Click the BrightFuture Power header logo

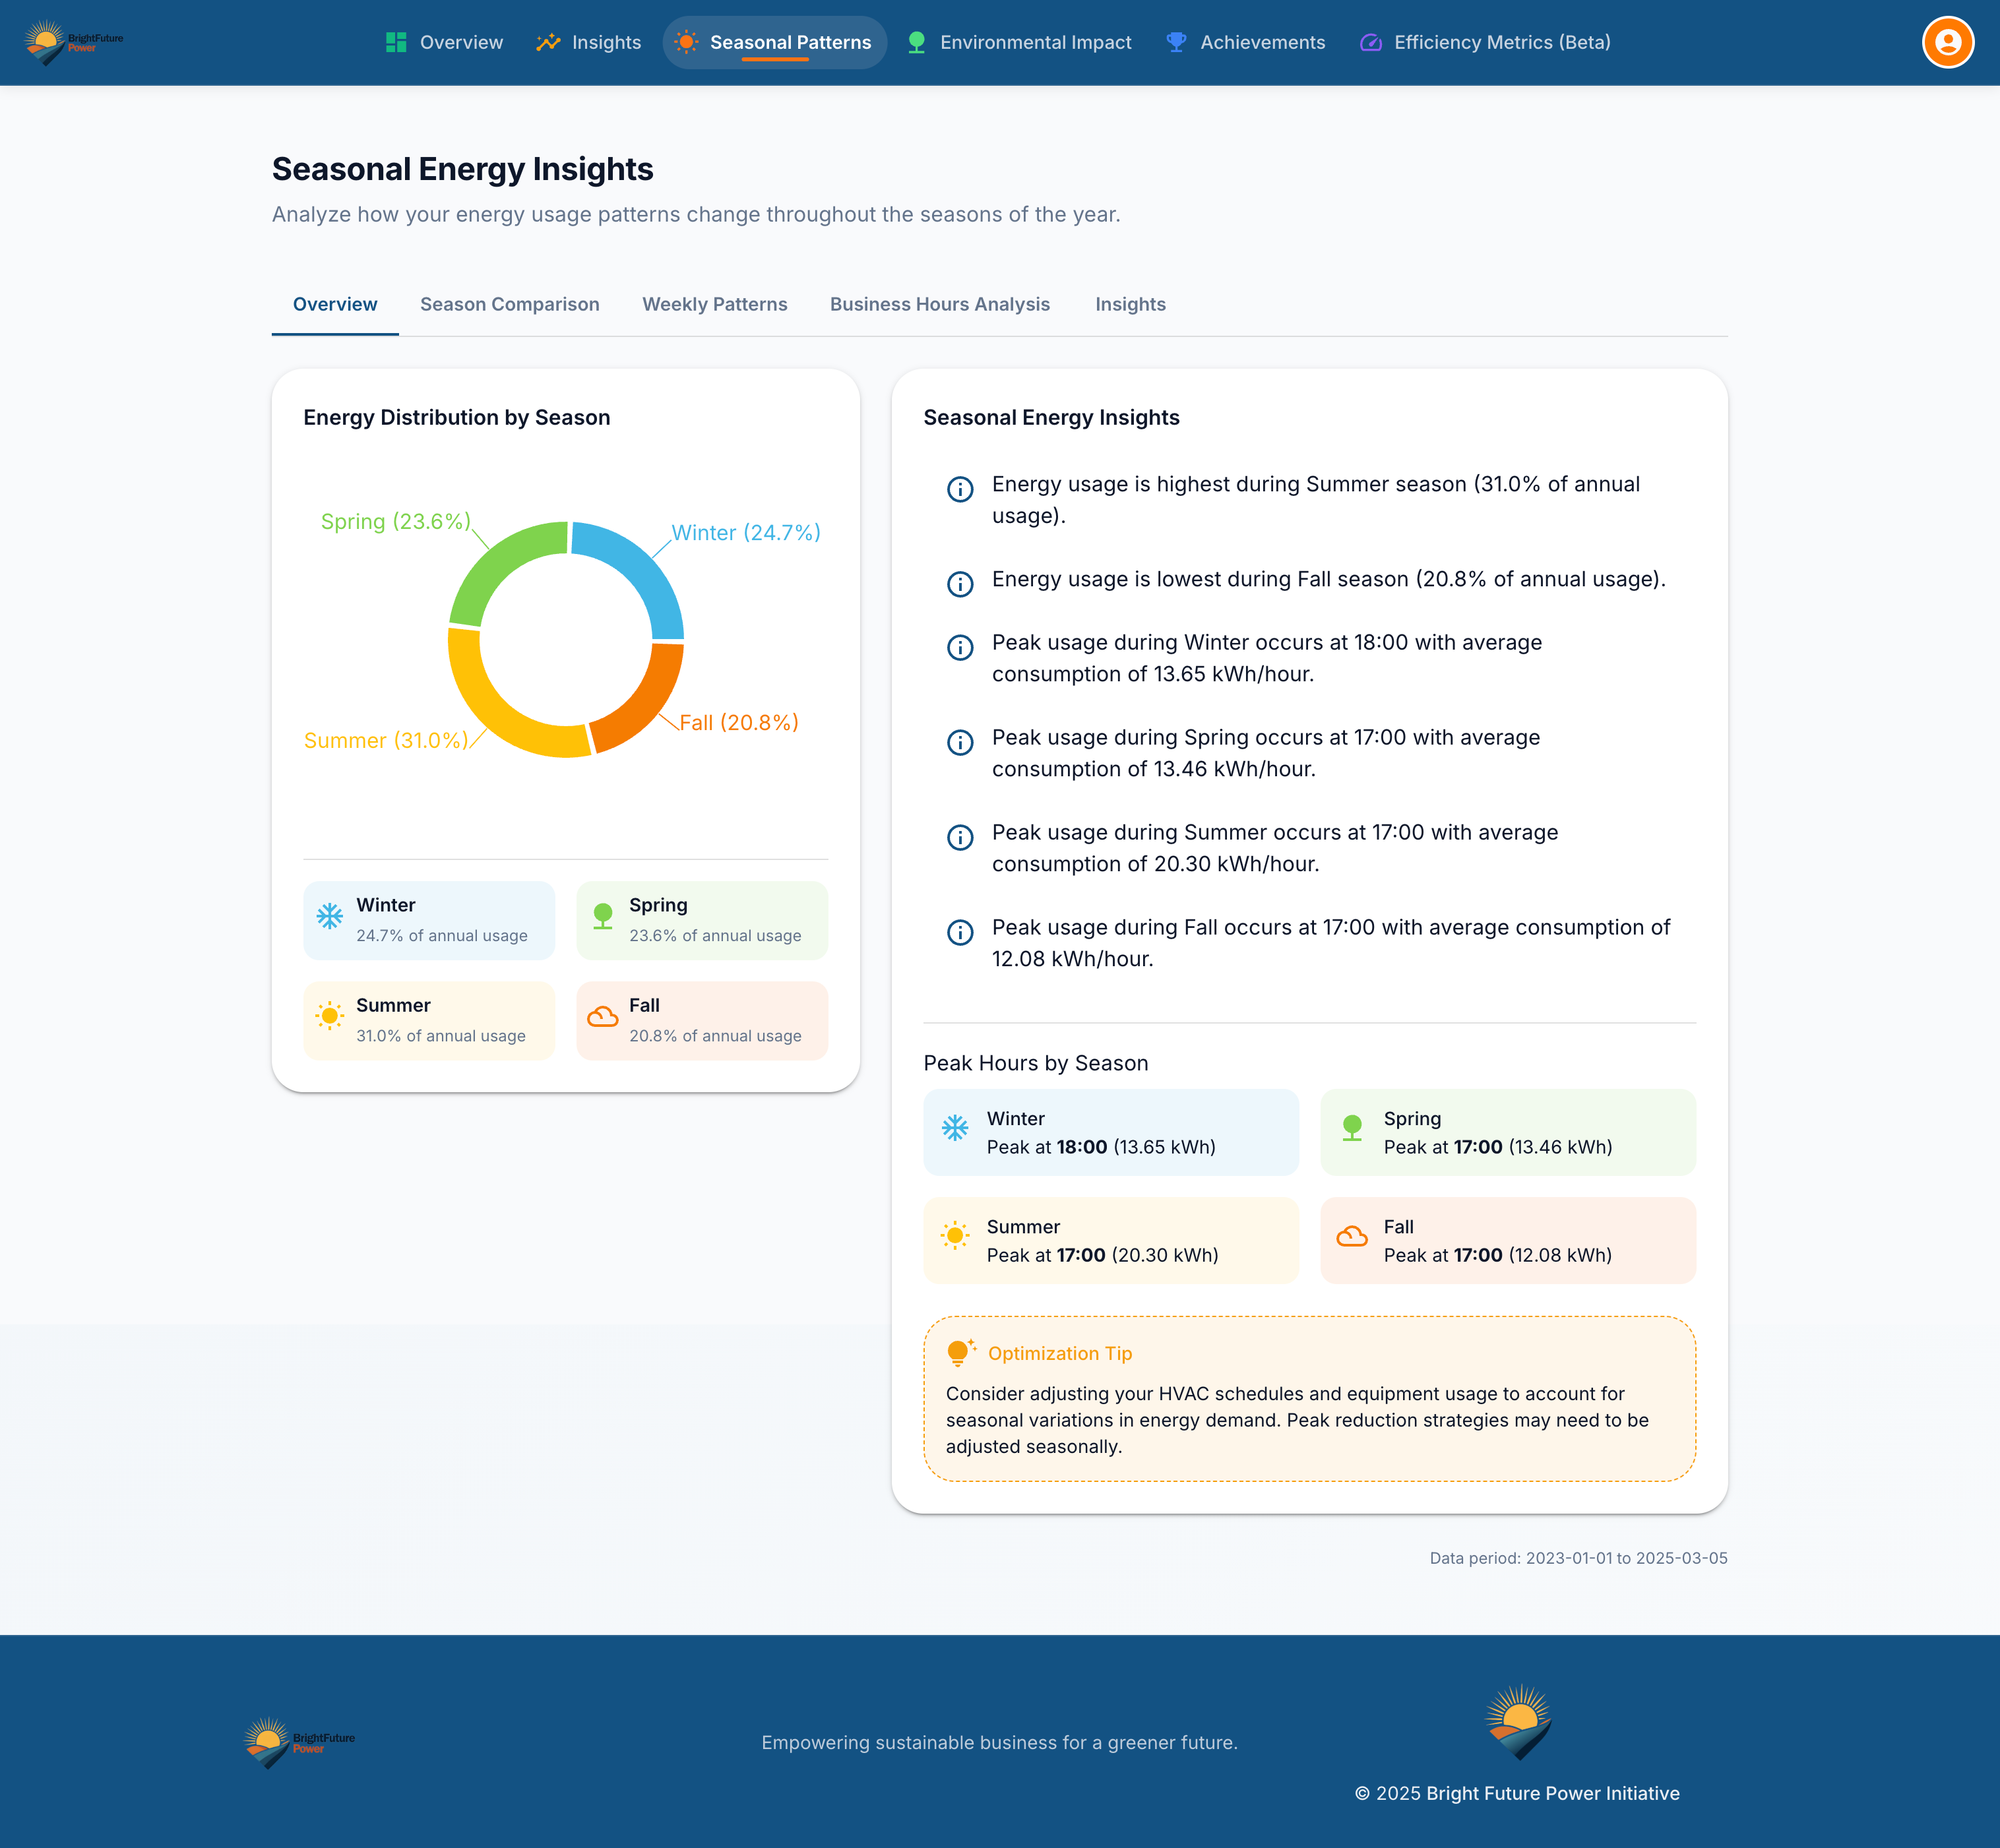pos(73,42)
